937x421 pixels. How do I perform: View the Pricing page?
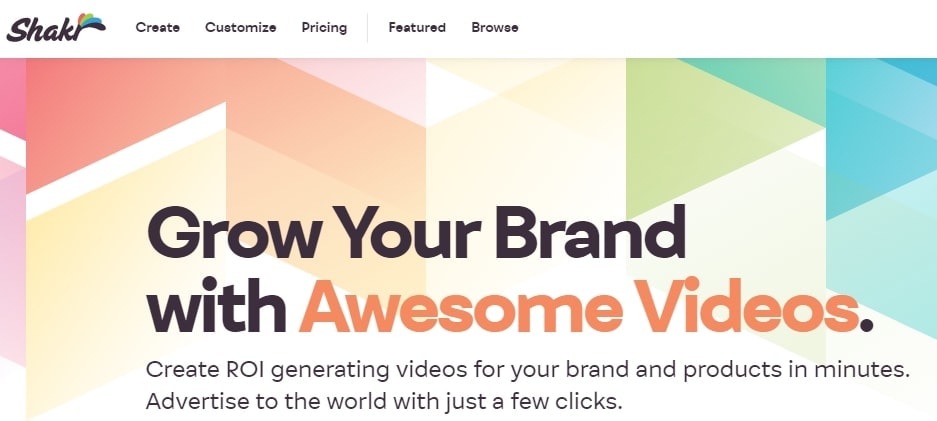pyautogui.click(x=324, y=28)
